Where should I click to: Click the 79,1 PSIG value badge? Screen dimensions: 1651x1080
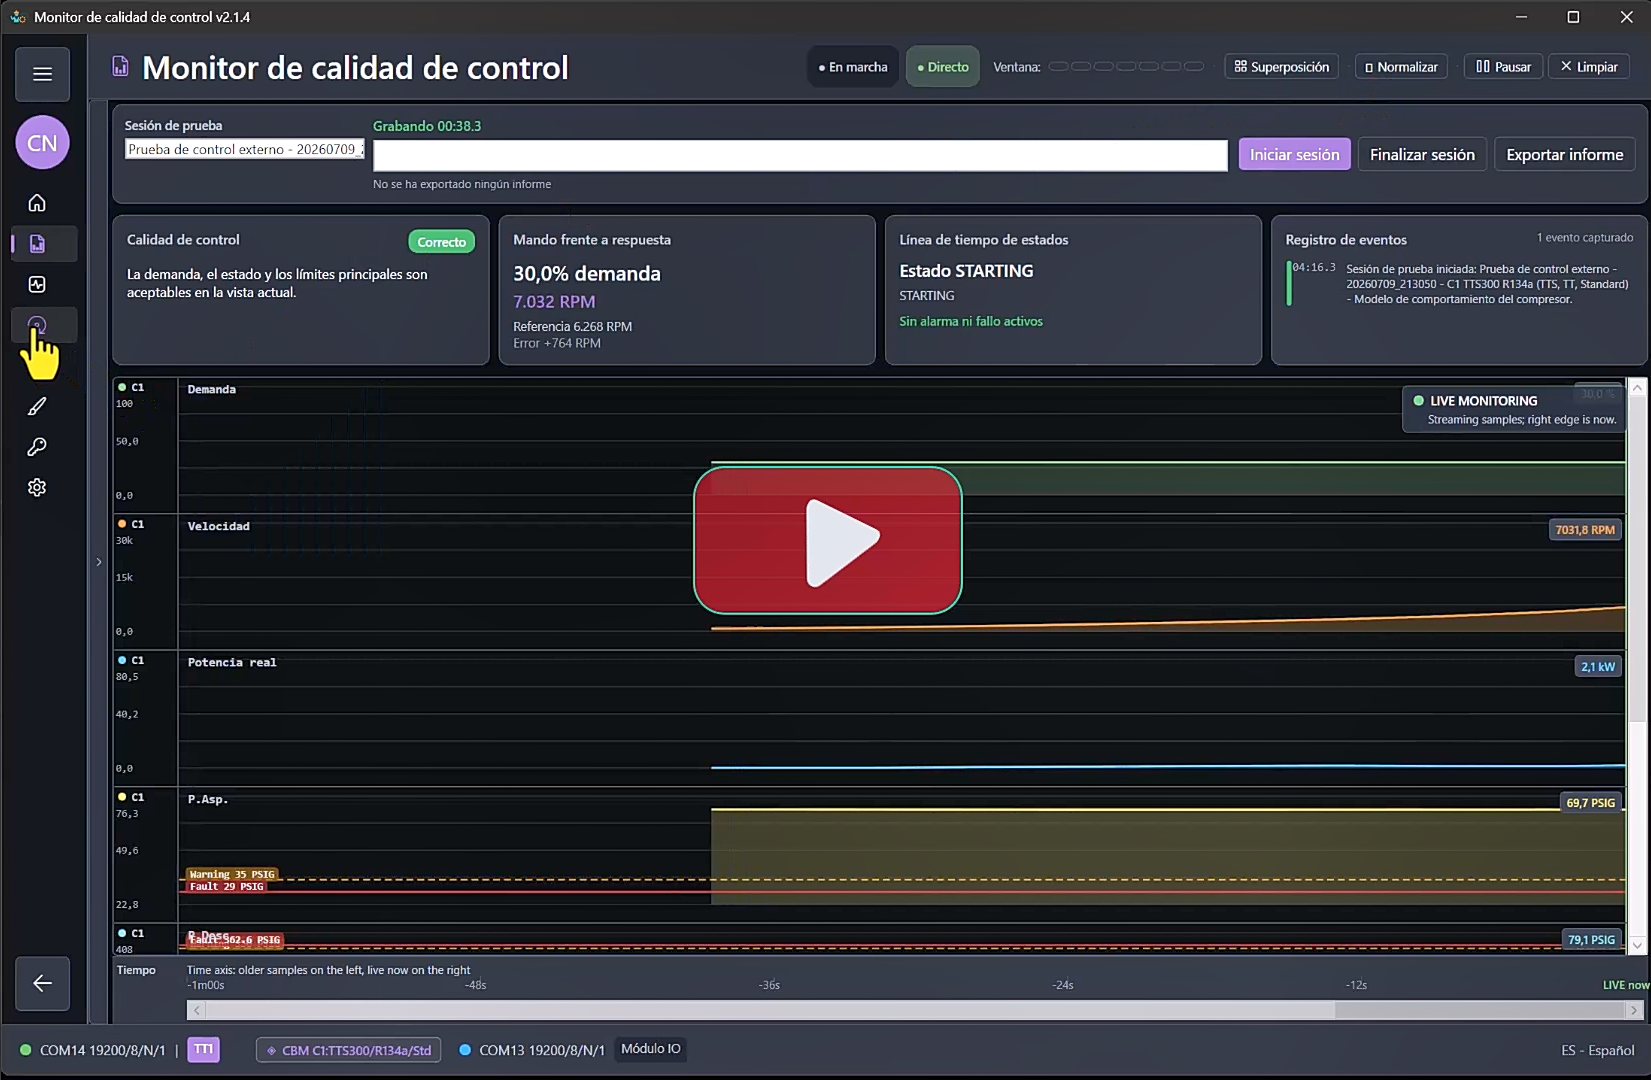(x=1591, y=940)
